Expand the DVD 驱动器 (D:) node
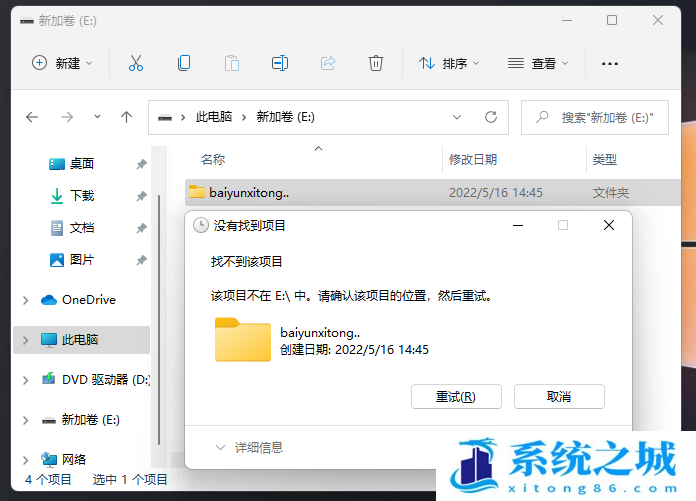The image size is (696, 501). (25, 380)
